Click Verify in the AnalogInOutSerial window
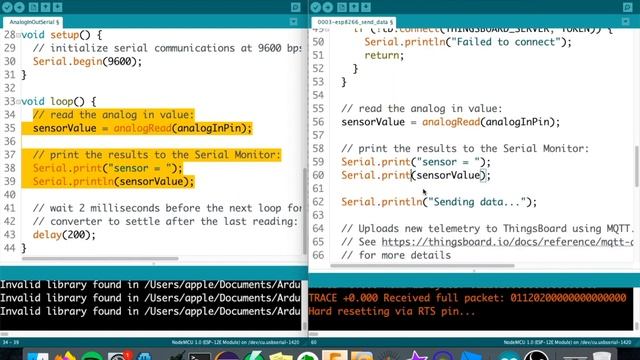The height and width of the screenshot is (360, 640). click(7, 7)
